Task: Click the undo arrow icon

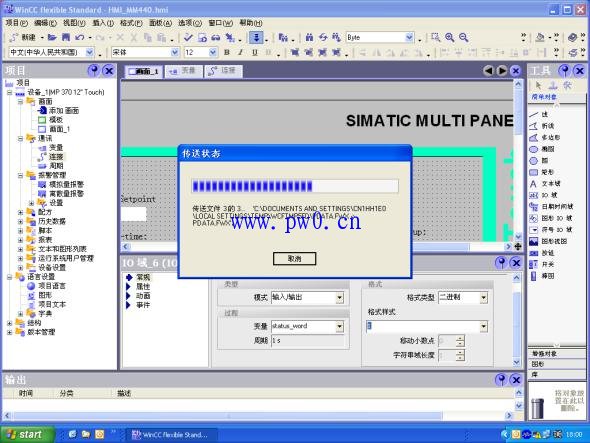Action: coord(79,37)
